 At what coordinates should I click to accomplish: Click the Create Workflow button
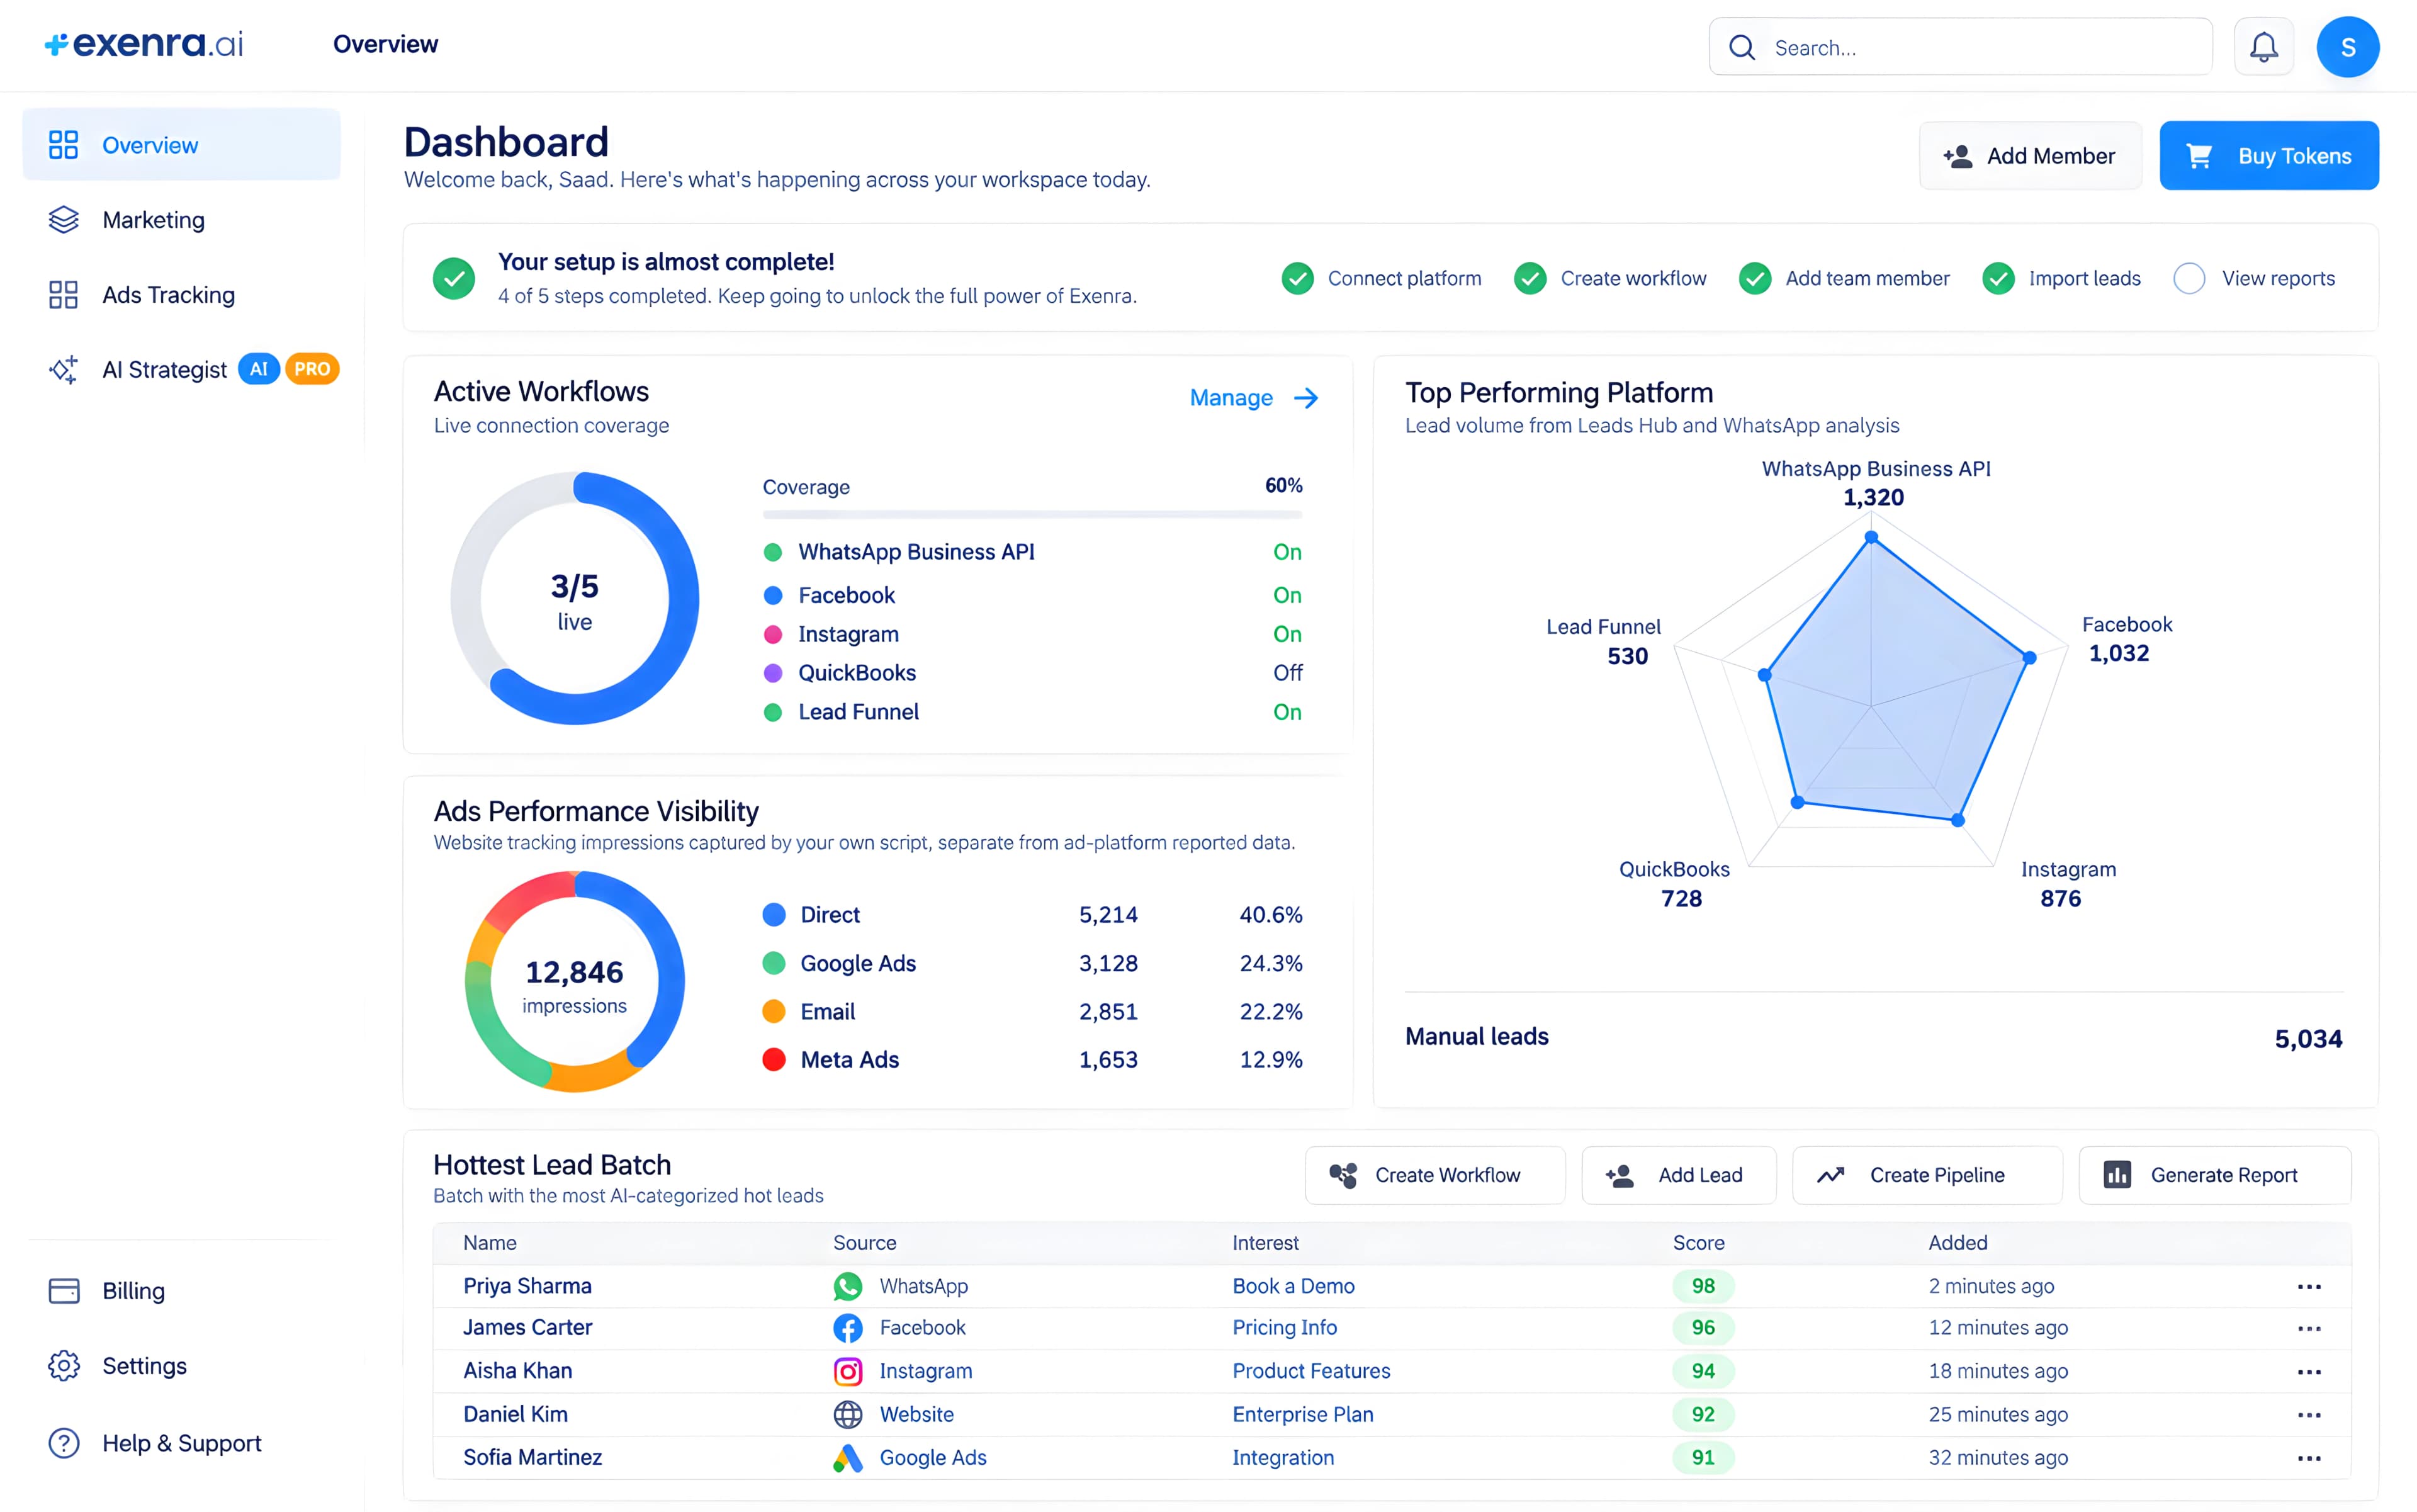[x=1434, y=1175]
